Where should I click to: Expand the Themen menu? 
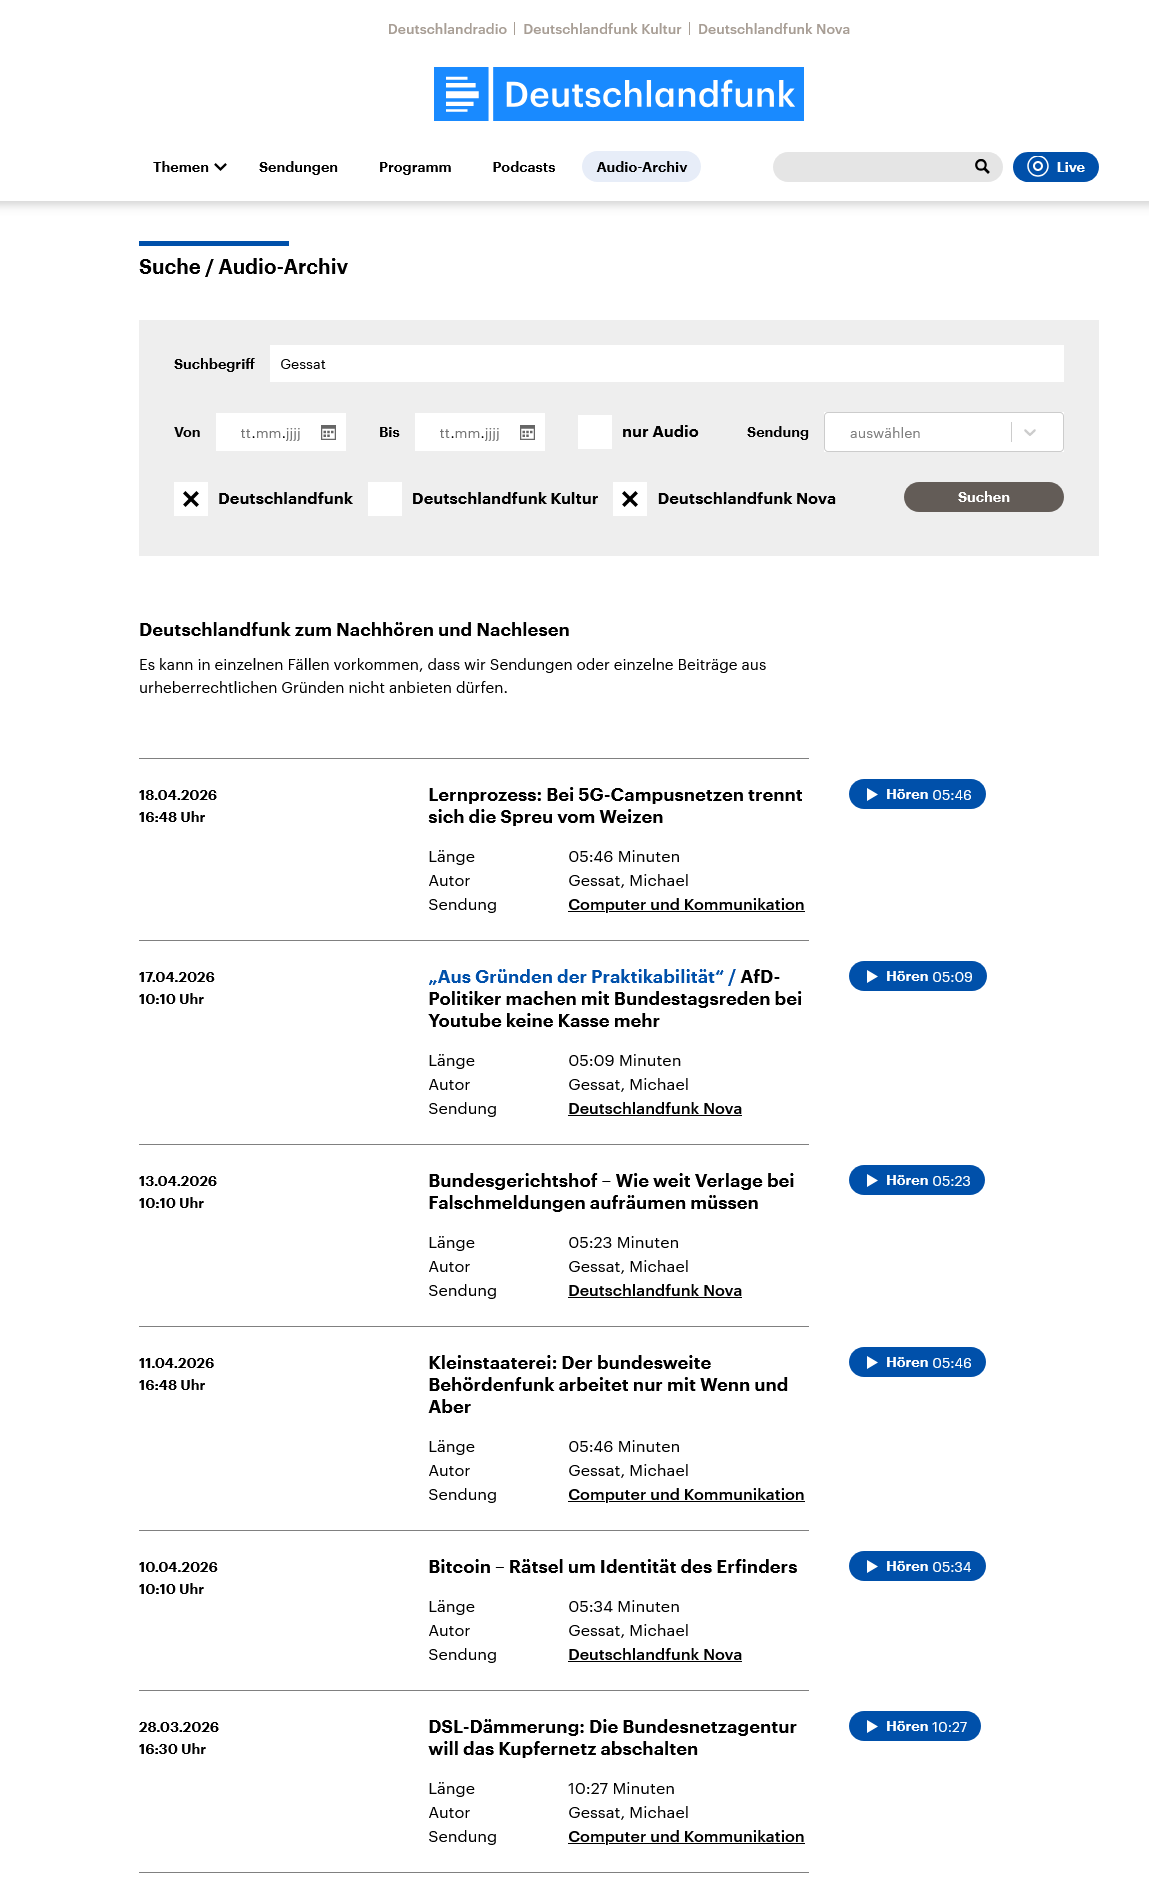(189, 167)
